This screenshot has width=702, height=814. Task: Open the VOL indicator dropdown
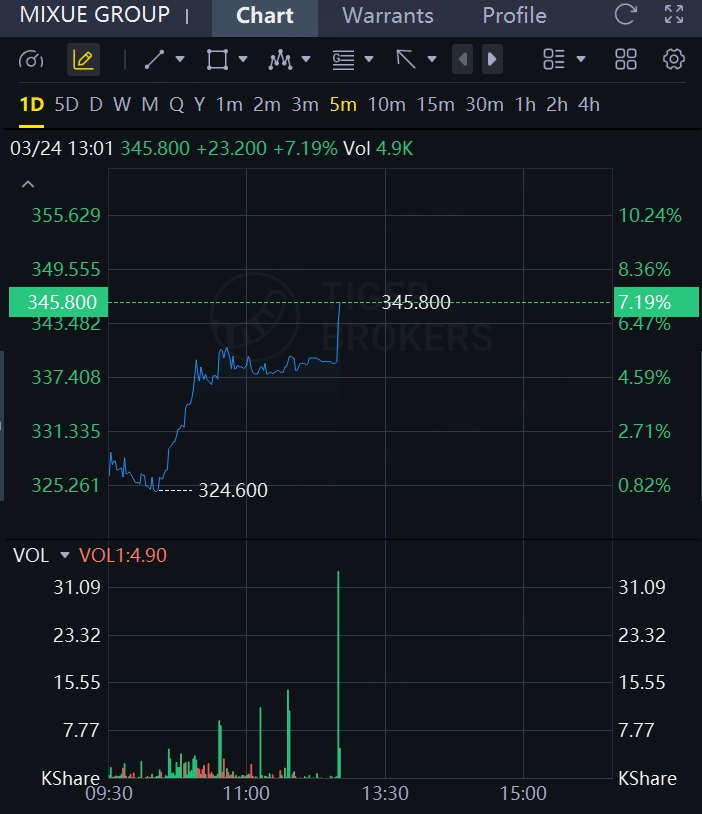(x=65, y=555)
